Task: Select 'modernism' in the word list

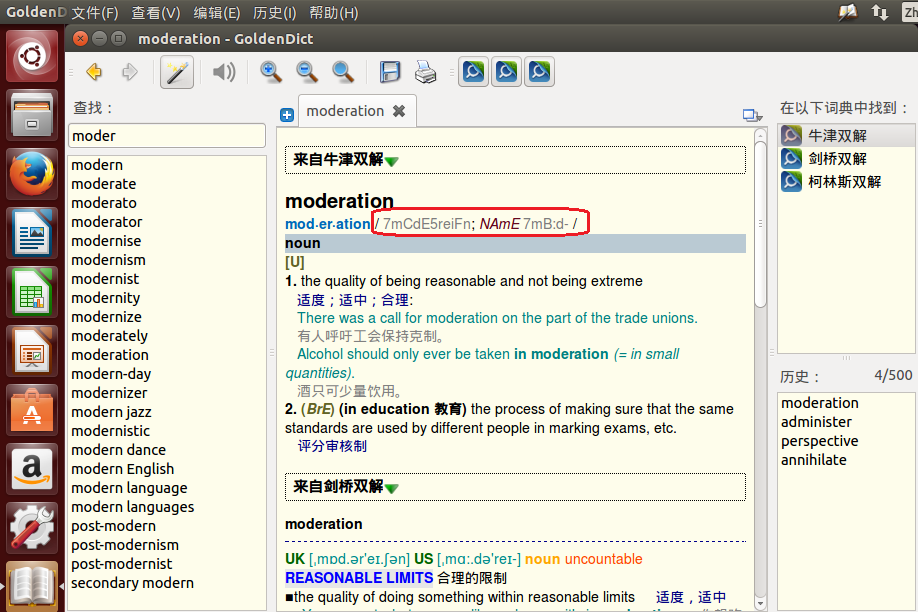Action: (108, 260)
